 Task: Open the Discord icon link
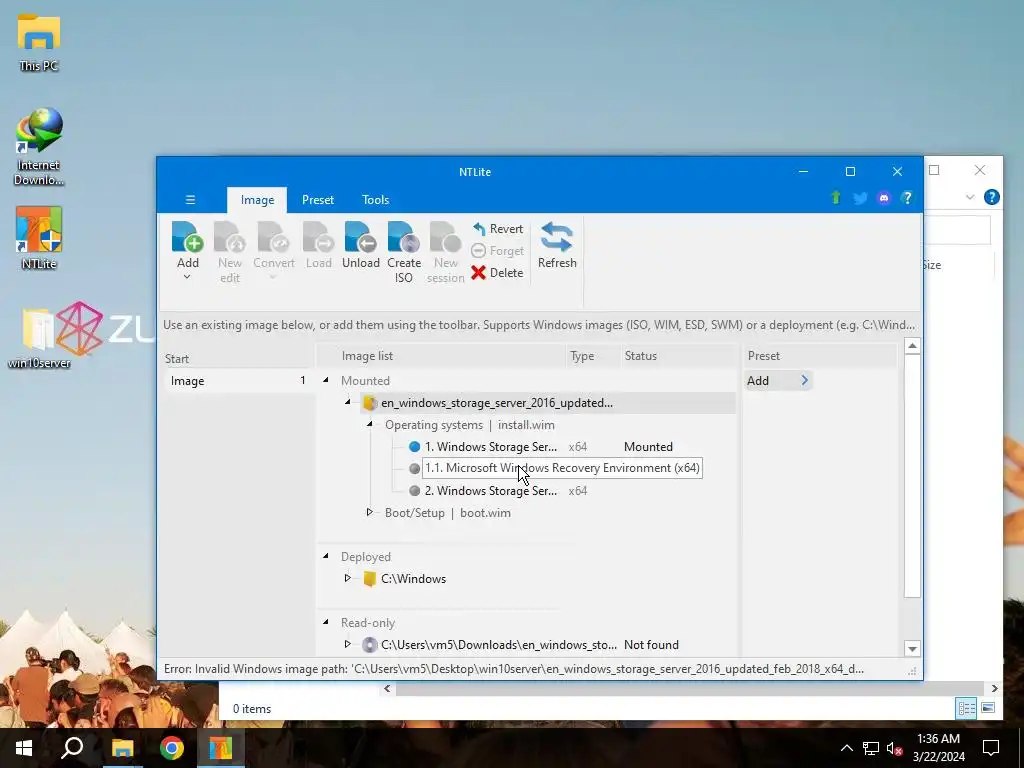coord(884,198)
